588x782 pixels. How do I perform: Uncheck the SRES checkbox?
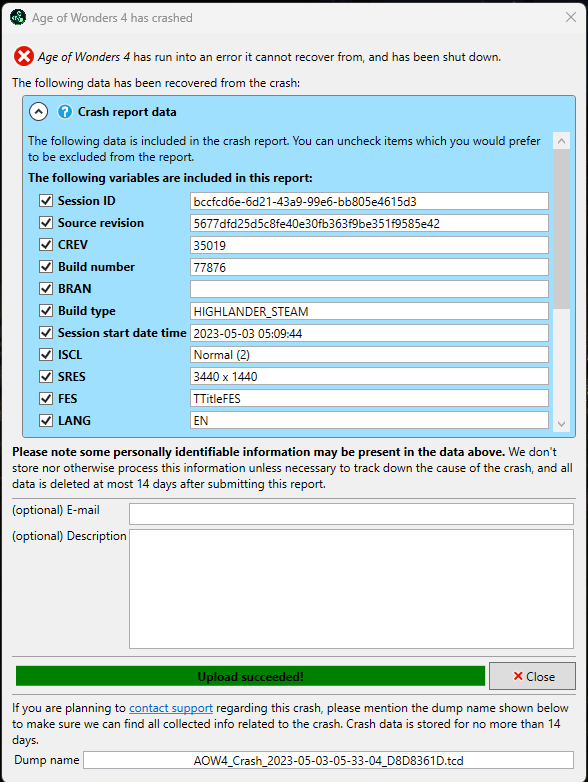tap(46, 377)
